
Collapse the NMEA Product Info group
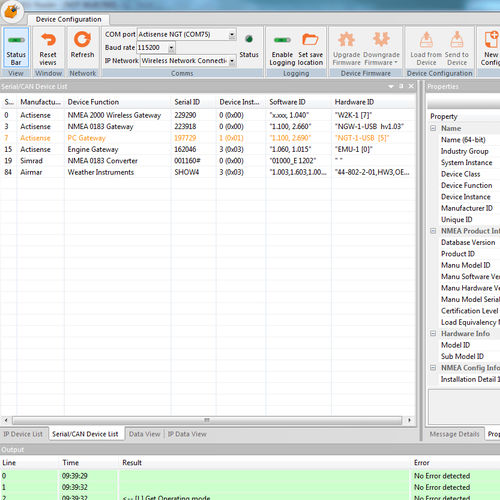click(433, 231)
